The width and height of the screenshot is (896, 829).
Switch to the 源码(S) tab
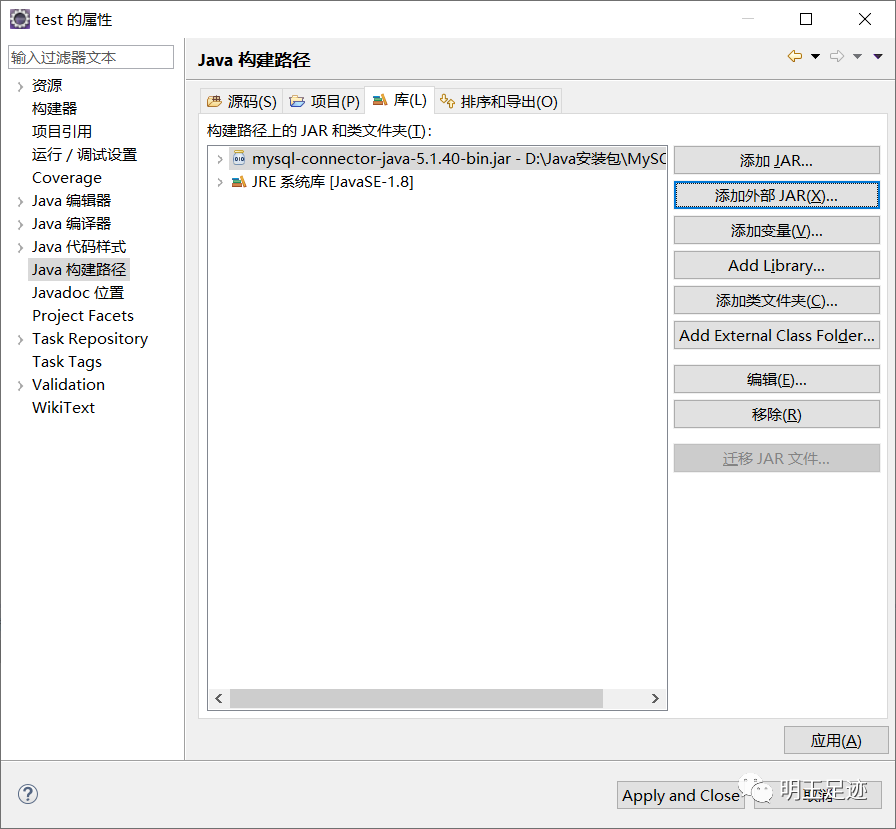(242, 102)
